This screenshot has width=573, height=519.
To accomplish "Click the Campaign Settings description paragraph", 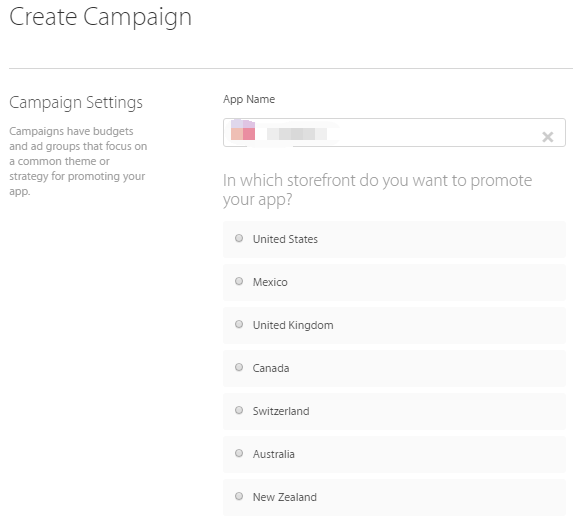I will pos(78,161).
